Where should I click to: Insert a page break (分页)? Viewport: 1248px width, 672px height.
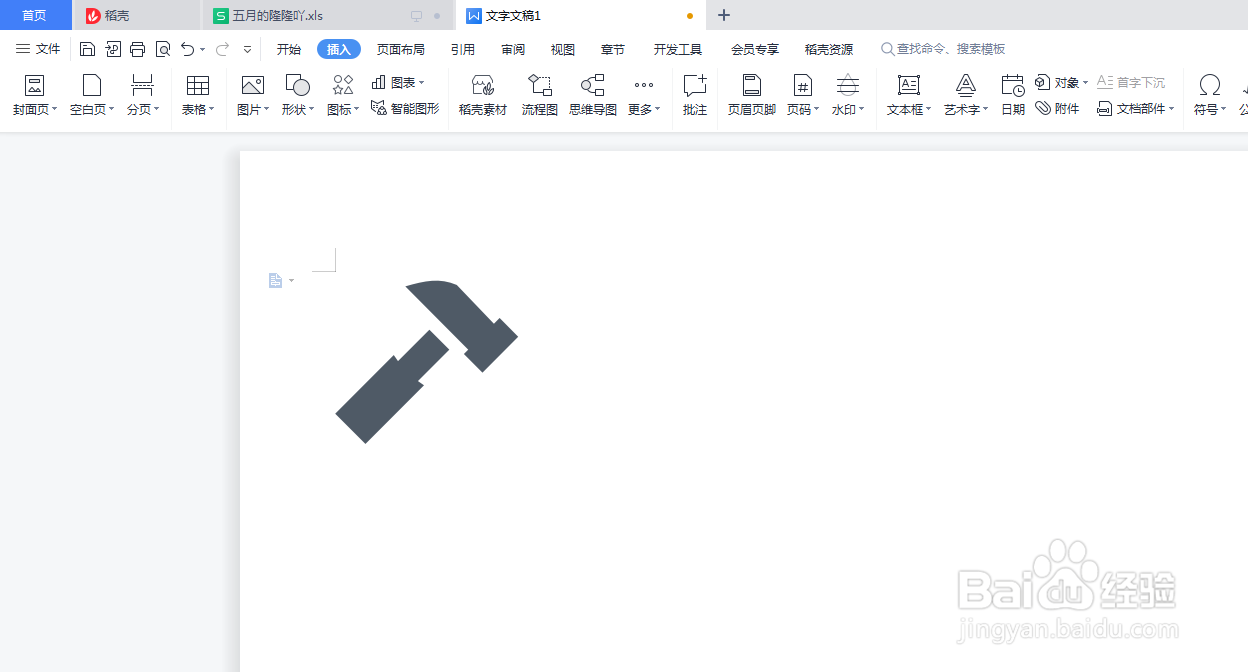pyautogui.click(x=143, y=96)
